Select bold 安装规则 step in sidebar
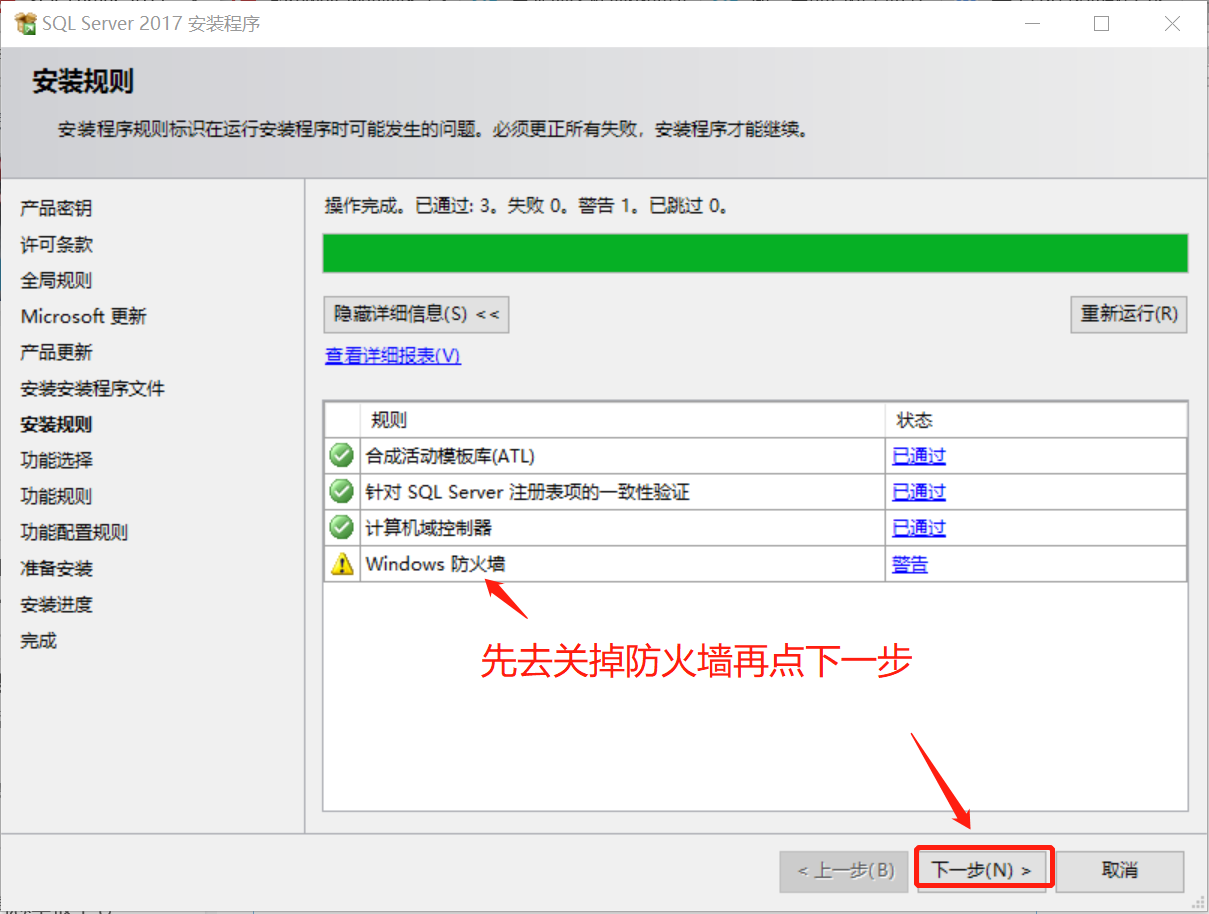The width and height of the screenshot is (1209, 914). click(56, 424)
